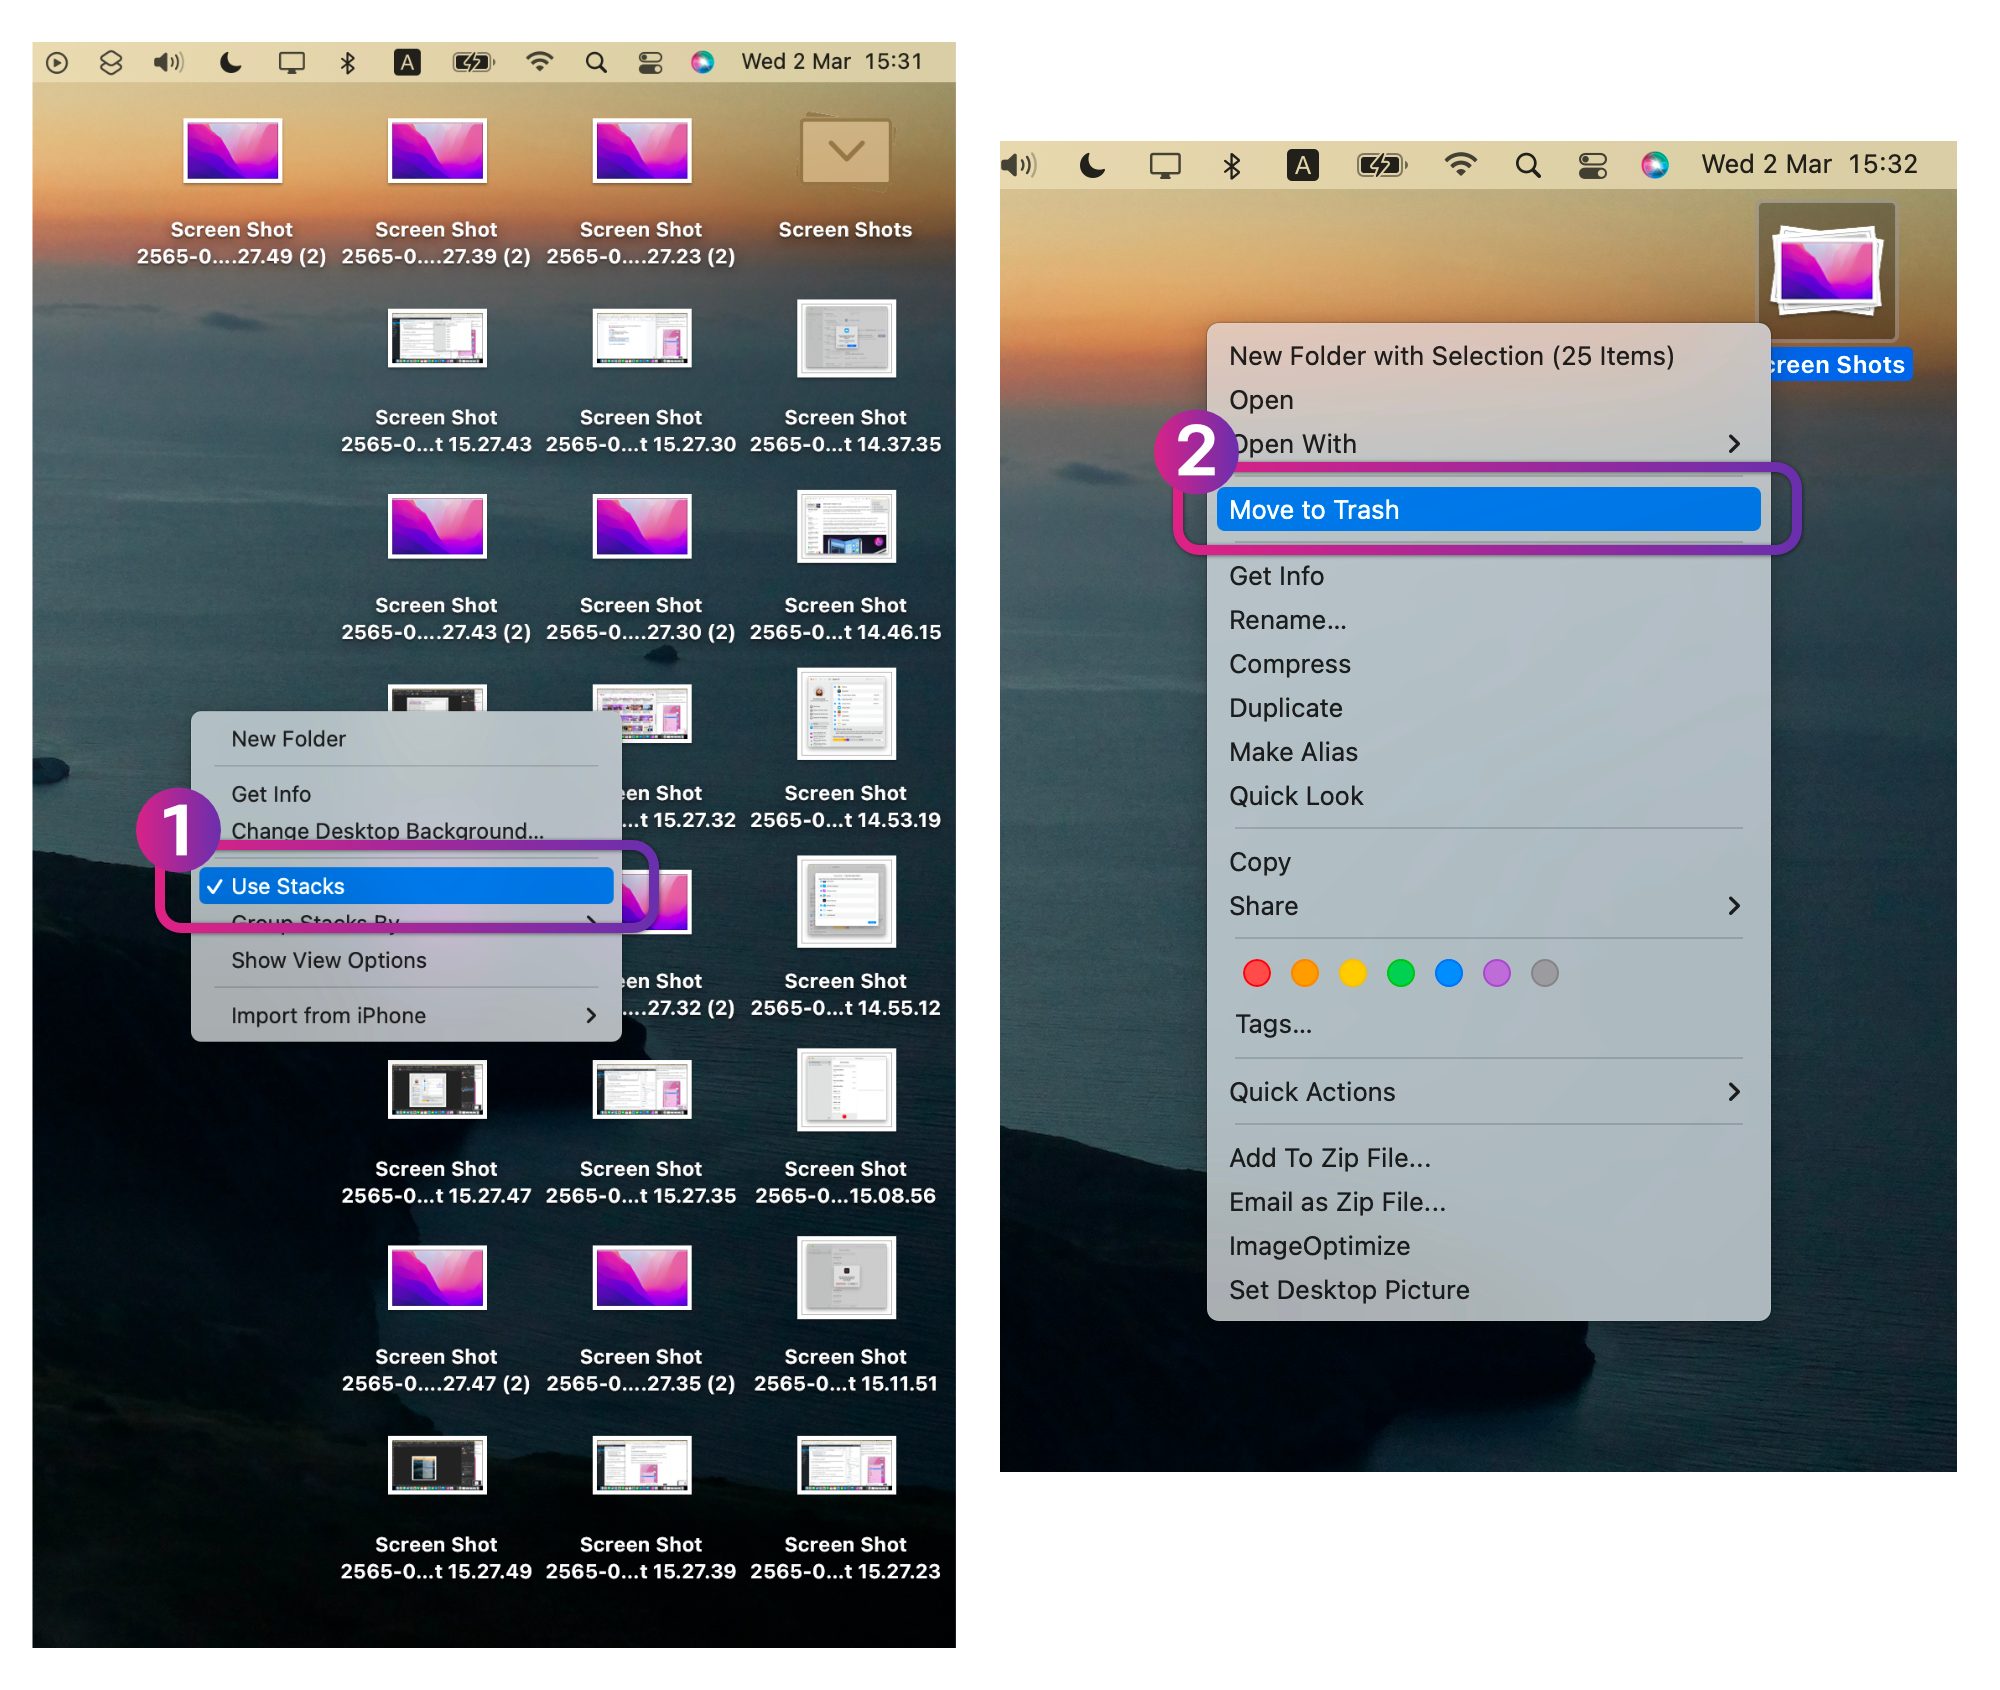Choose Compress from the context menu

click(x=1290, y=664)
